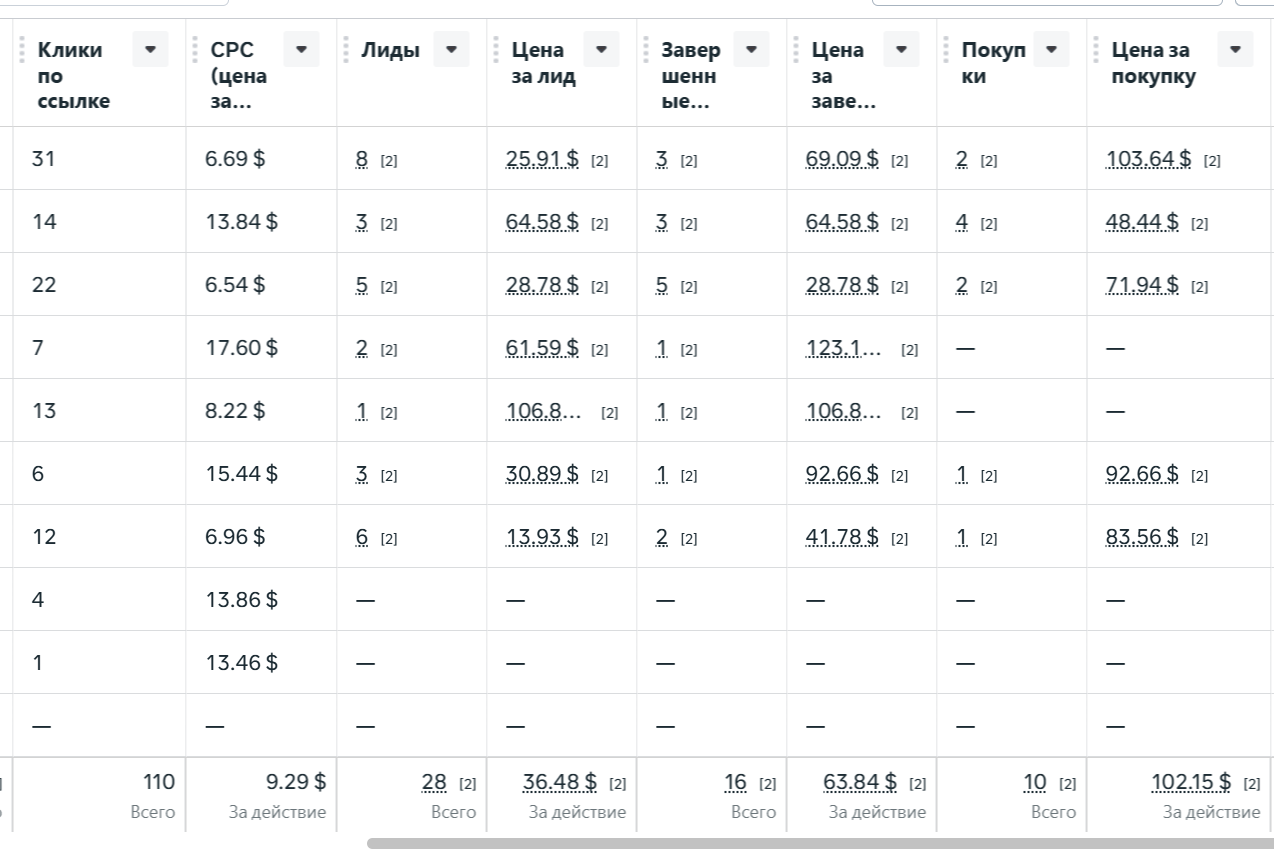
Task: Open Покупки column dropdown arrow
Action: [x=1051, y=49]
